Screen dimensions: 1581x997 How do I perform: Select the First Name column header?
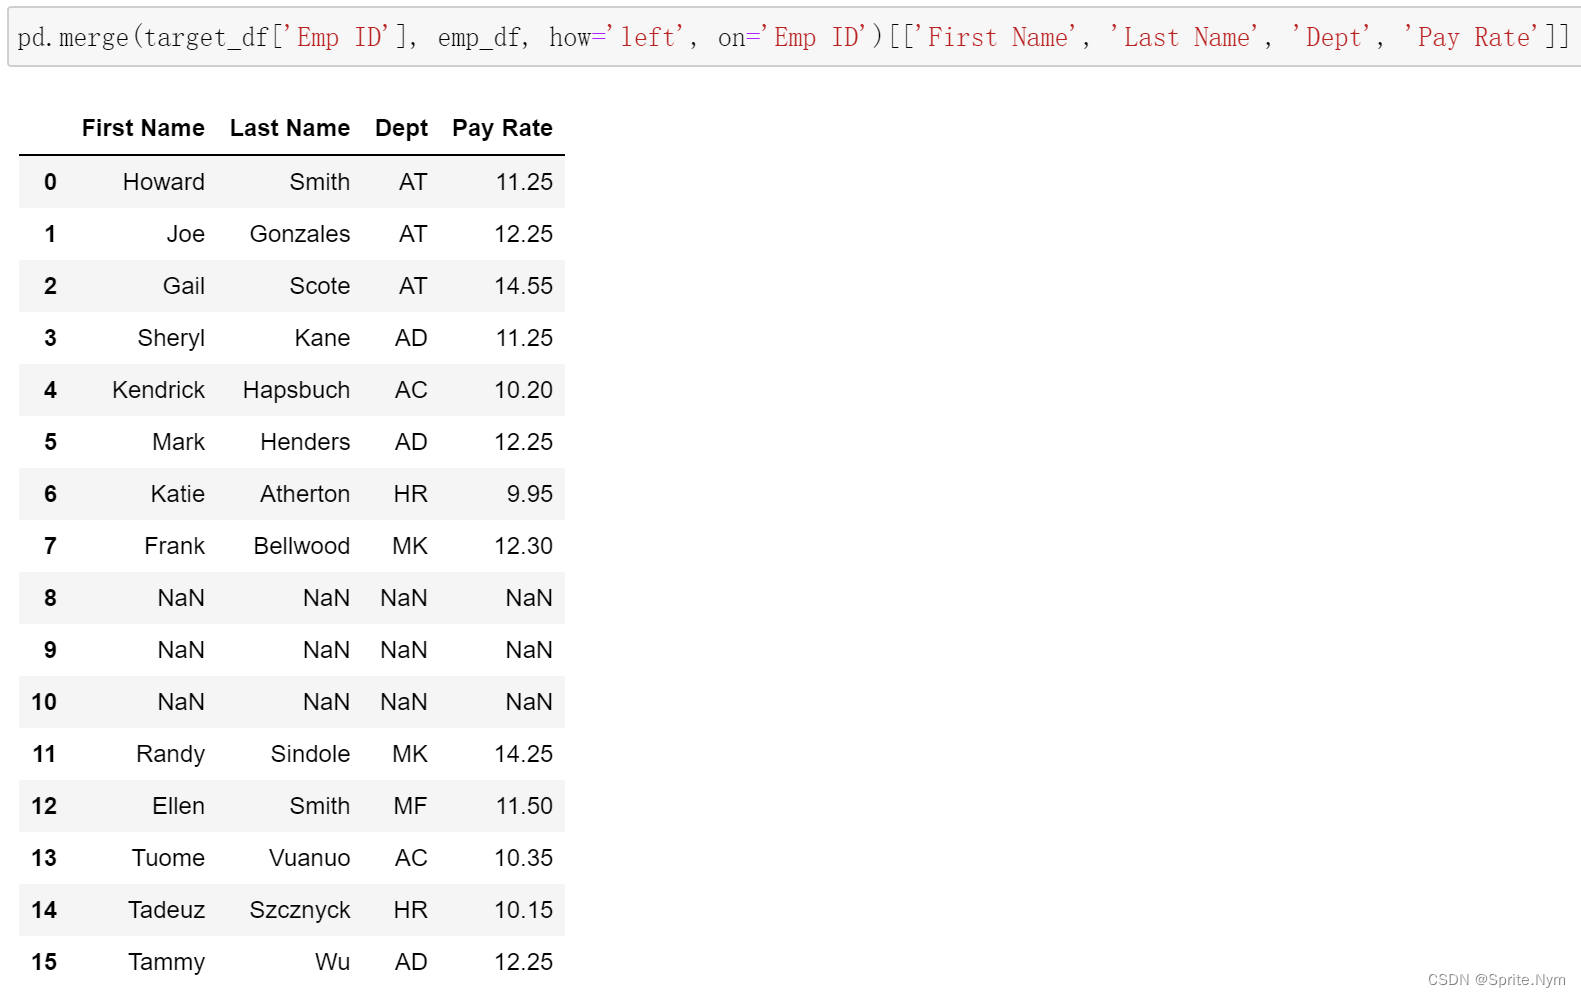tap(143, 128)
